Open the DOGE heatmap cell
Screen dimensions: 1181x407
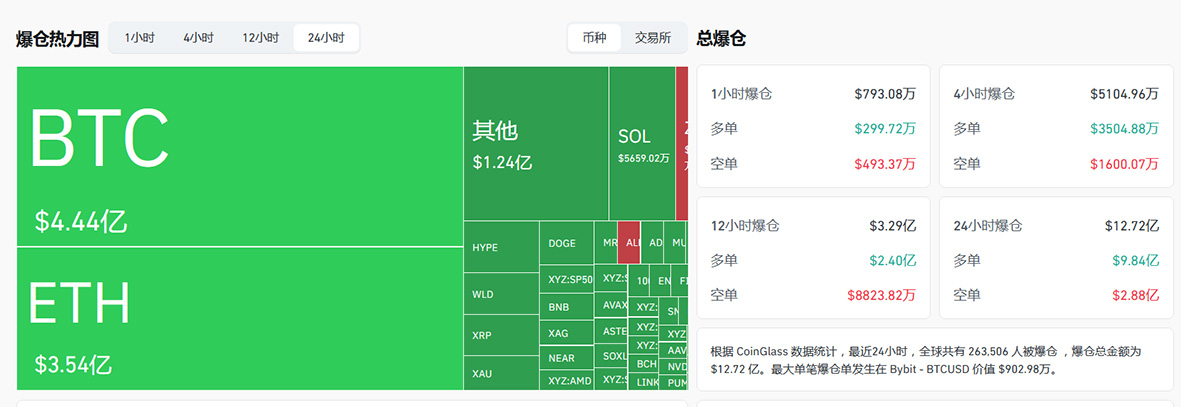click(x=566, y=243)
